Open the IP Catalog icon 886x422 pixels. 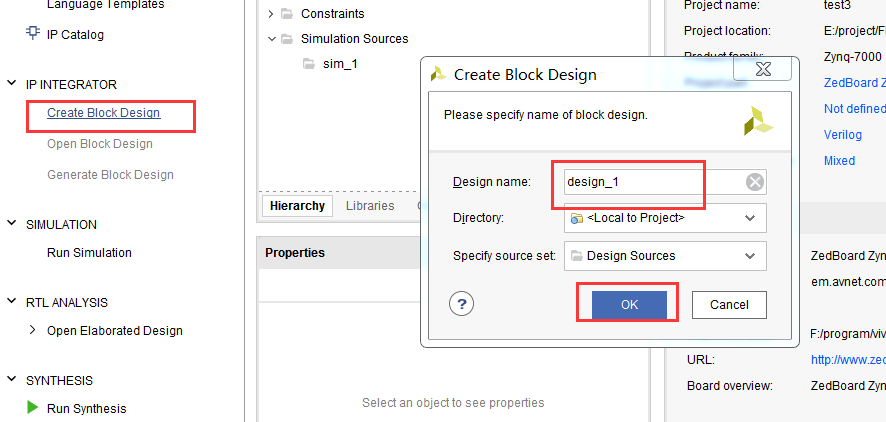tap(33, 34)
